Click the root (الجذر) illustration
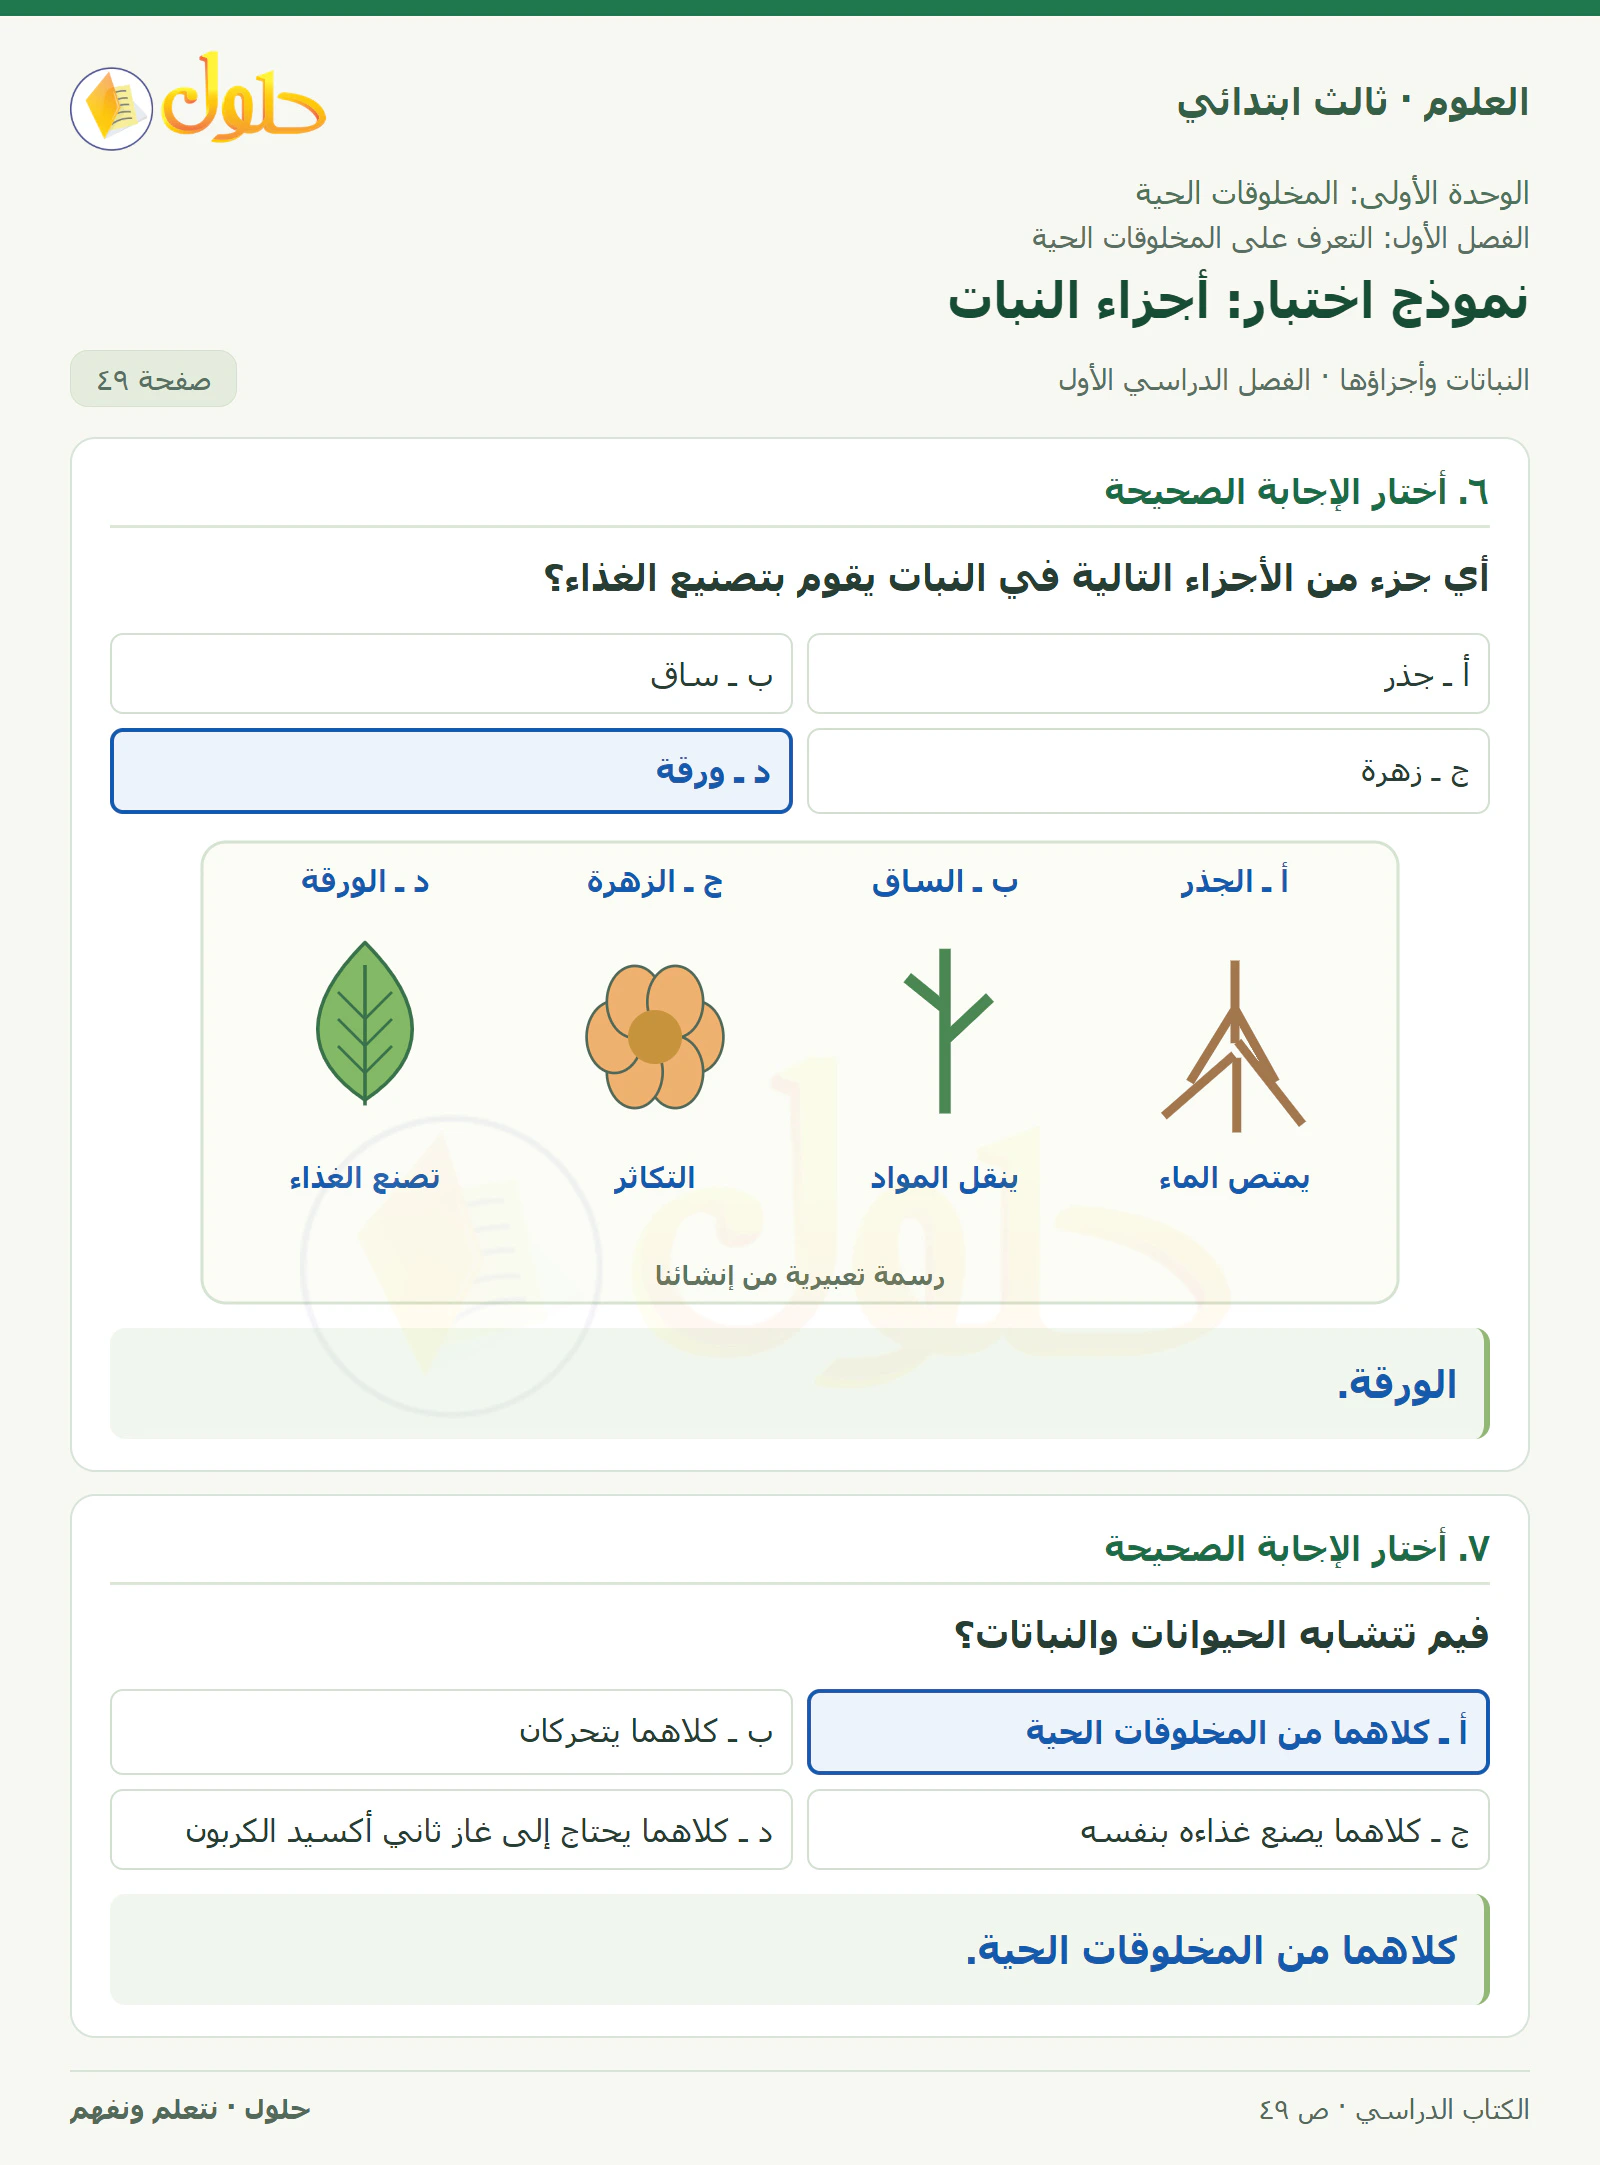 click(x=1234, y=1046)
